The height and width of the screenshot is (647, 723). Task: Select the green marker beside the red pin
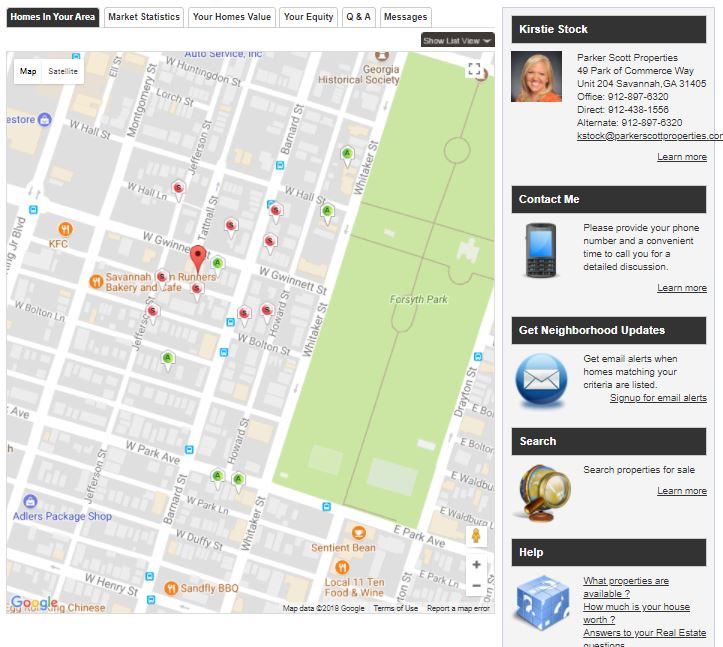point(218,265)
